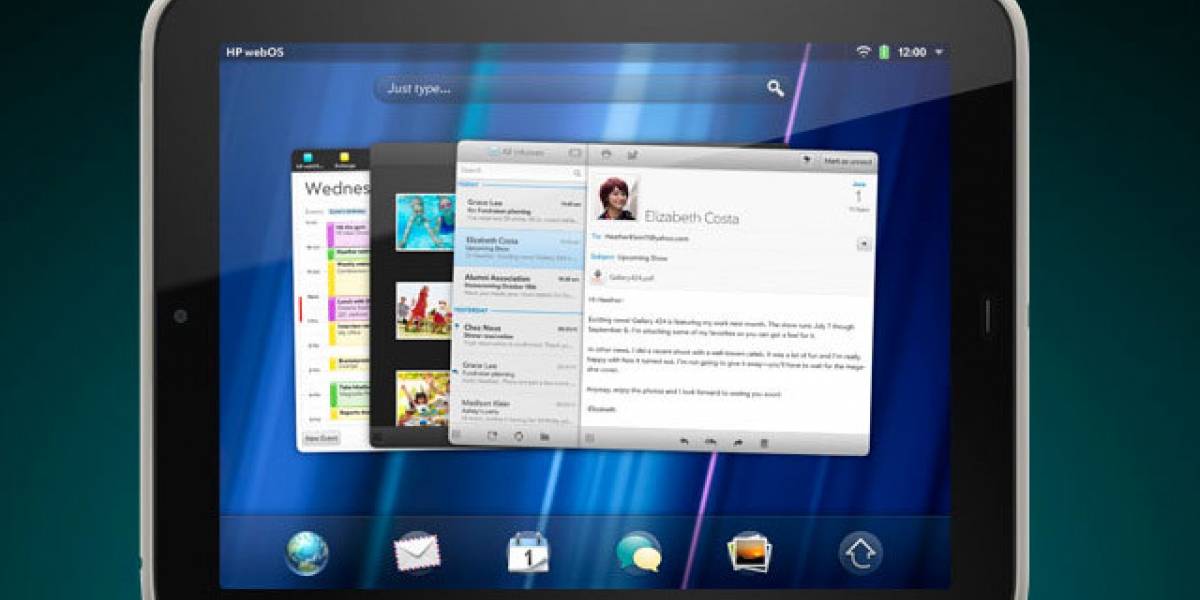Click the printer icon atop the email message

coord(606,154)
